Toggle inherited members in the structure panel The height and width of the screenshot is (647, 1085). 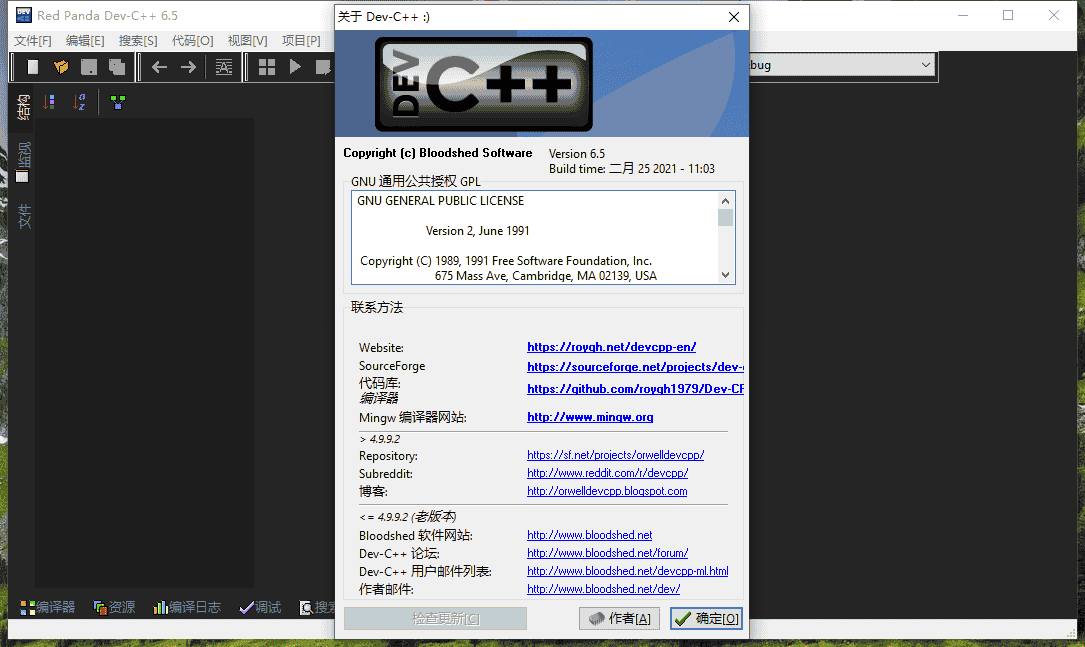pyautogui.click(x=117, y=101)
